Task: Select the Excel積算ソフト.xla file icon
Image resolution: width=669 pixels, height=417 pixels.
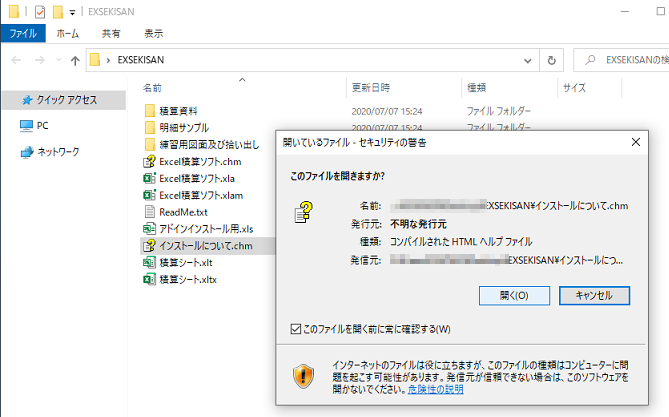Action: pyautogui.click(x=151, y=178)
